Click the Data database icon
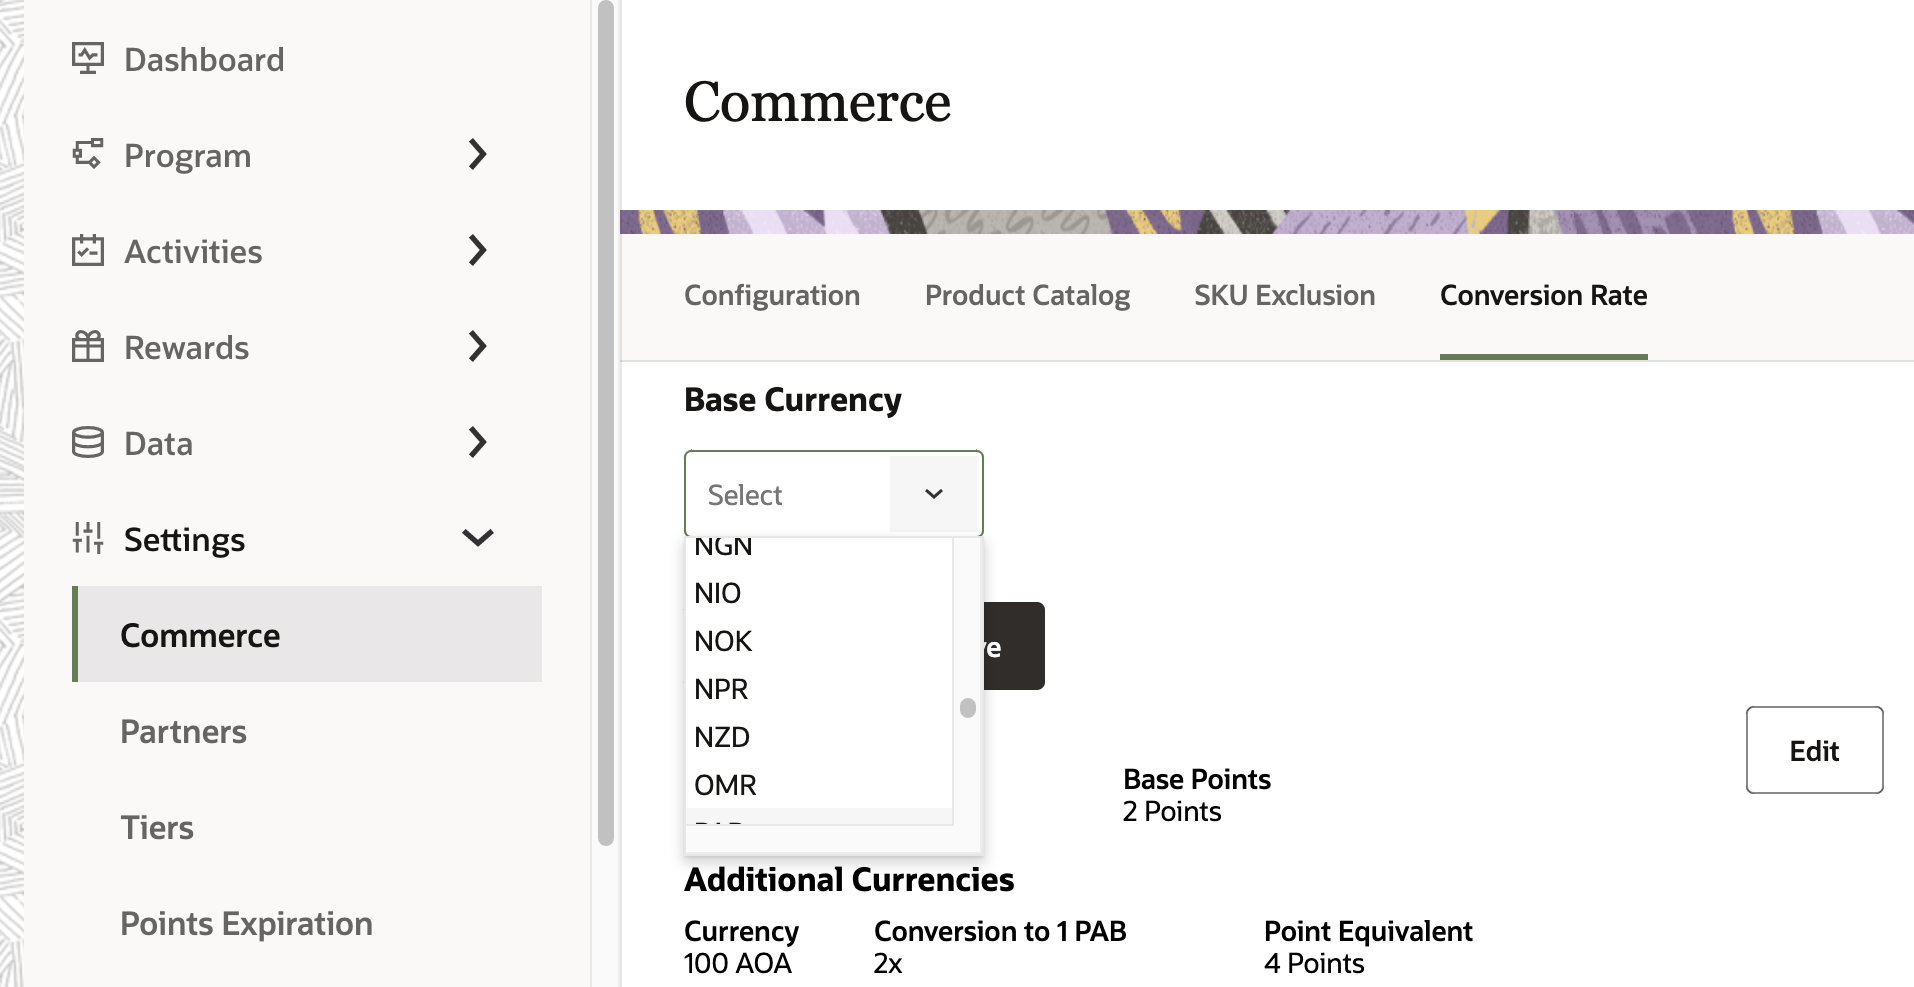The height and width of the screenshot is (987, 1914). click(88, 442)
